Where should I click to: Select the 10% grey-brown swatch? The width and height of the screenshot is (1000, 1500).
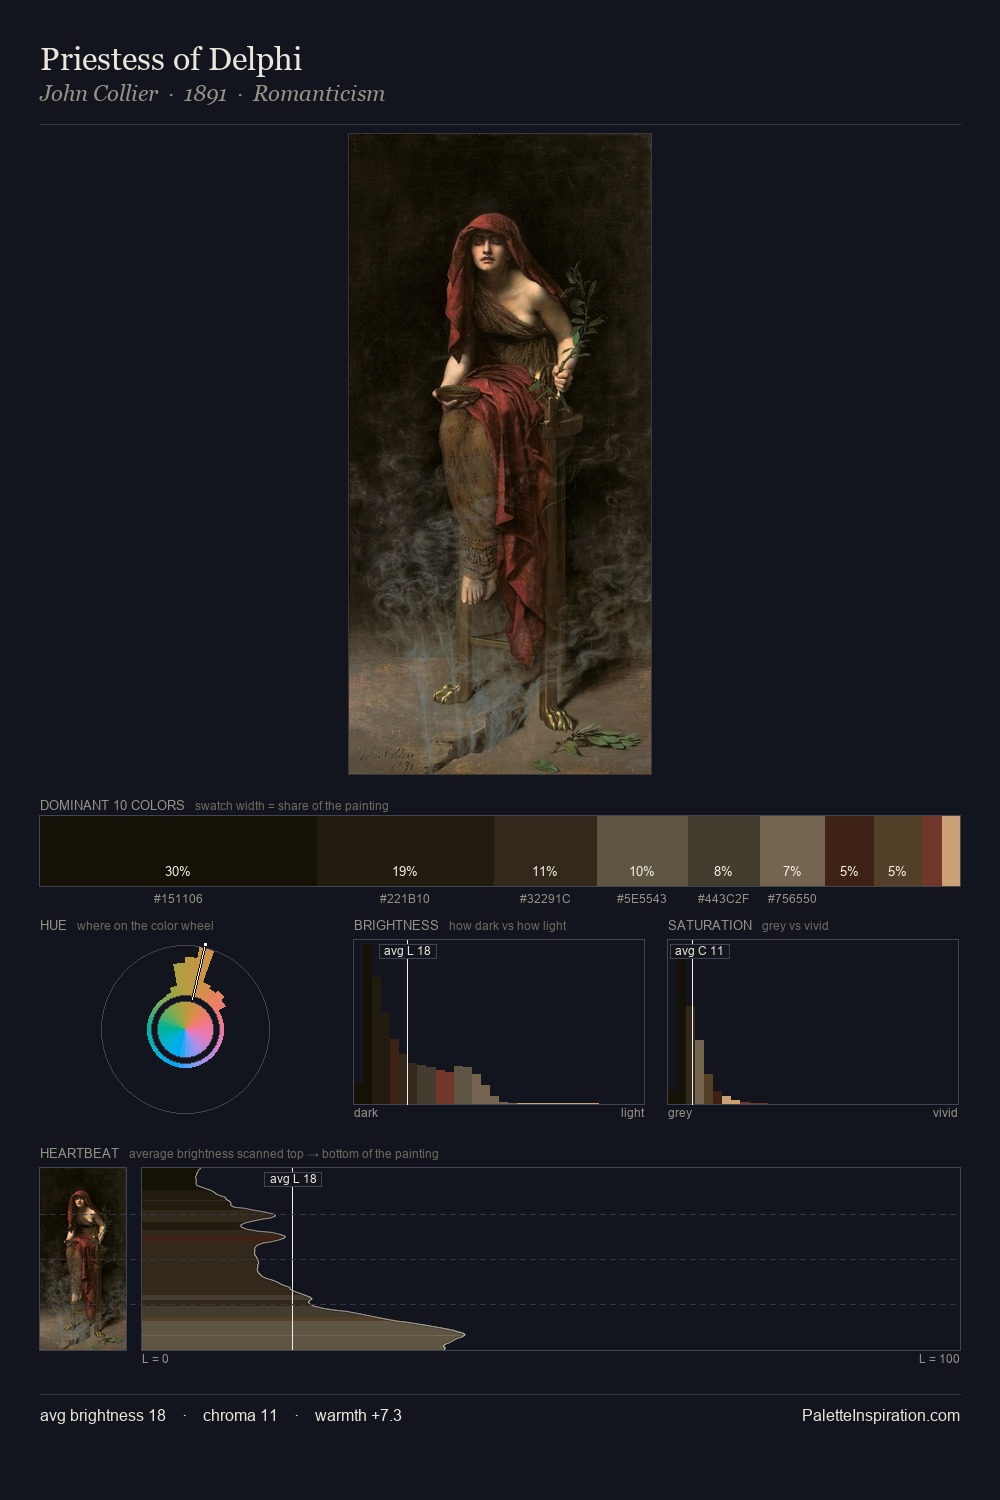[x=642, y=851]
